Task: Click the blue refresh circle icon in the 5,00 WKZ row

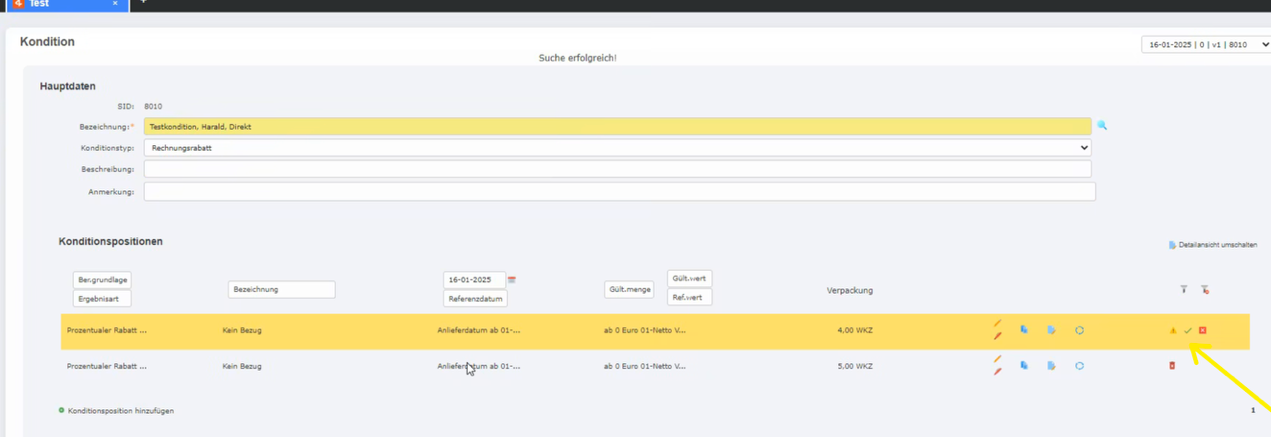Action: 1079,366
